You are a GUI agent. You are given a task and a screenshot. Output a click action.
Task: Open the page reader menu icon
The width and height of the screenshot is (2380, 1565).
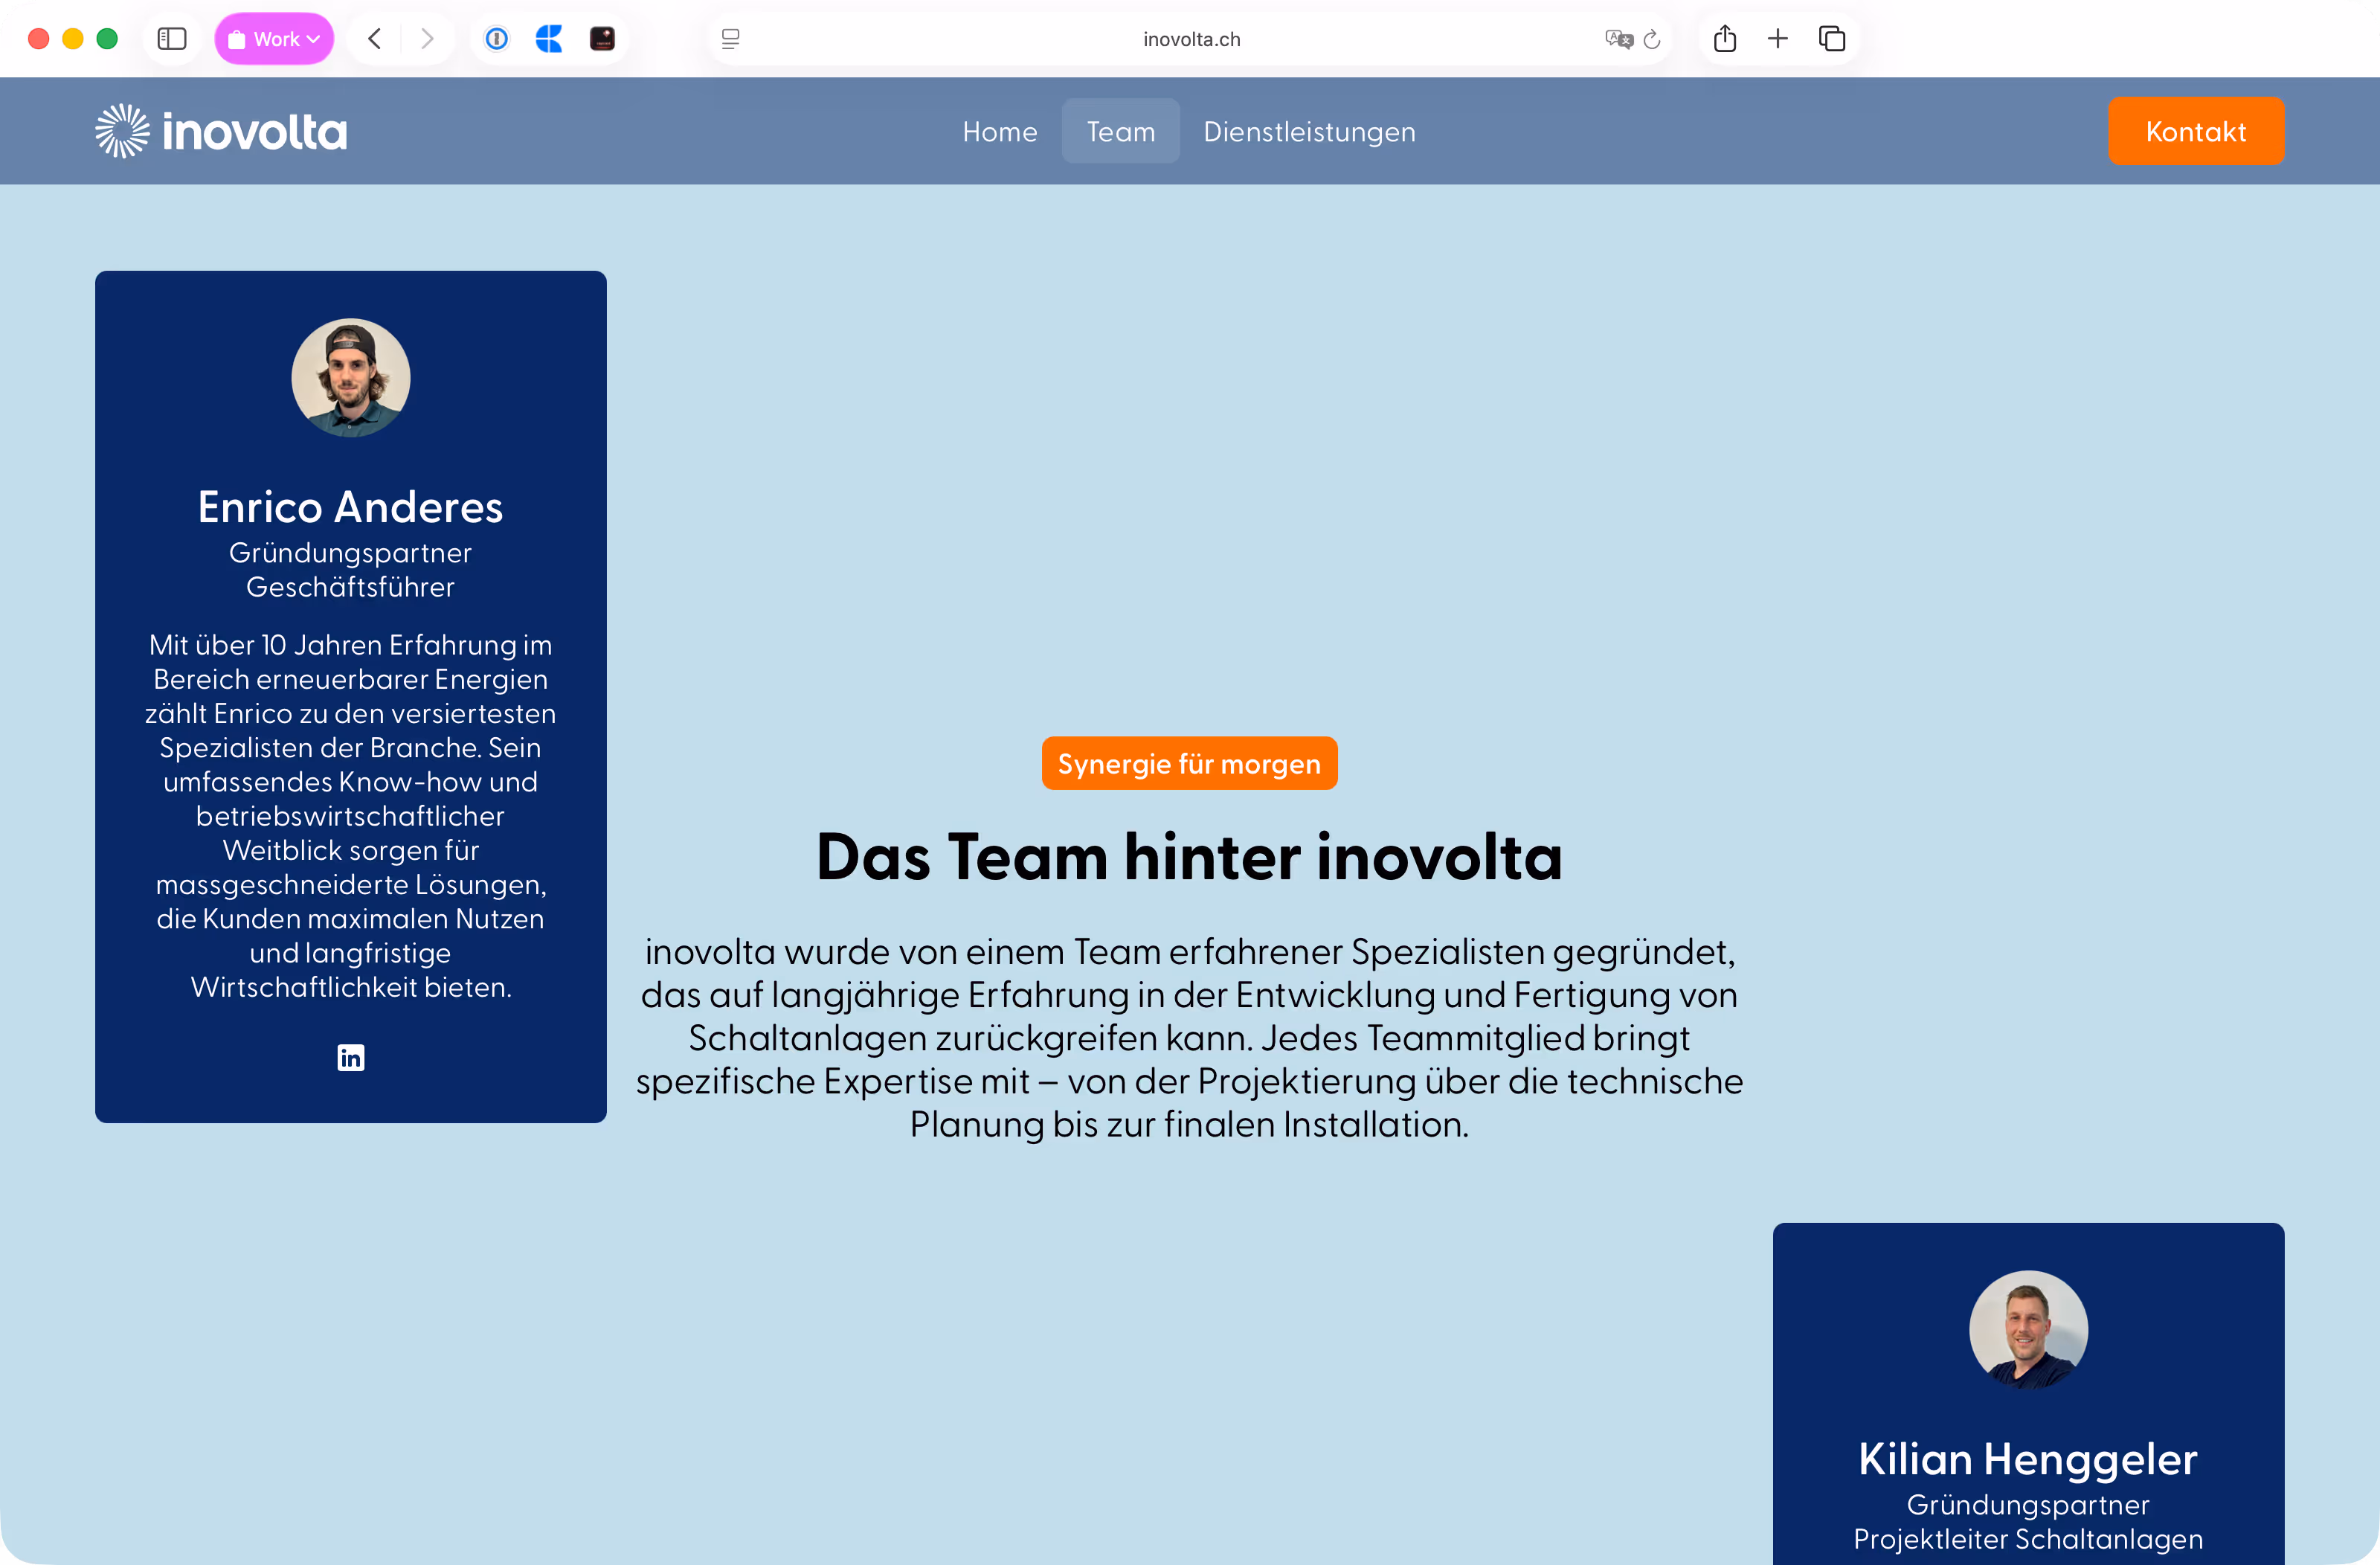pyautogui.click(x=731, y=39)
